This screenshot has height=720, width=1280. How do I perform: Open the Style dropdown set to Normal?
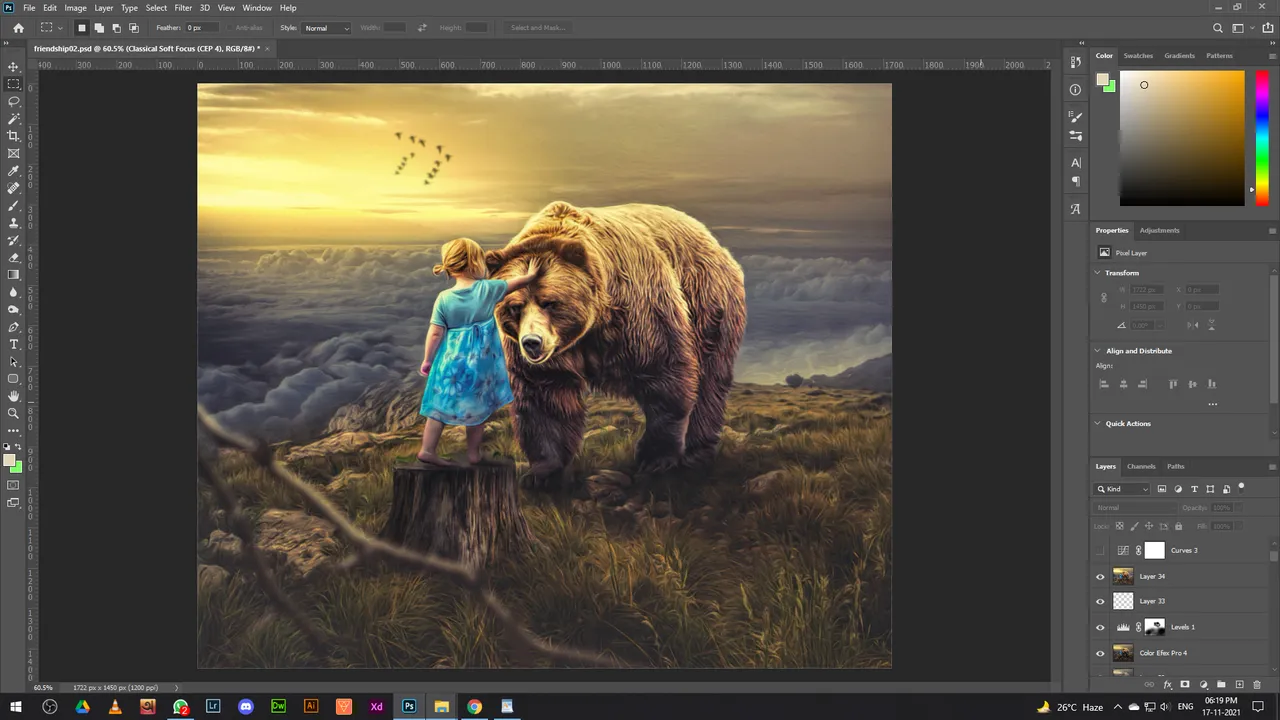(327, 28)
